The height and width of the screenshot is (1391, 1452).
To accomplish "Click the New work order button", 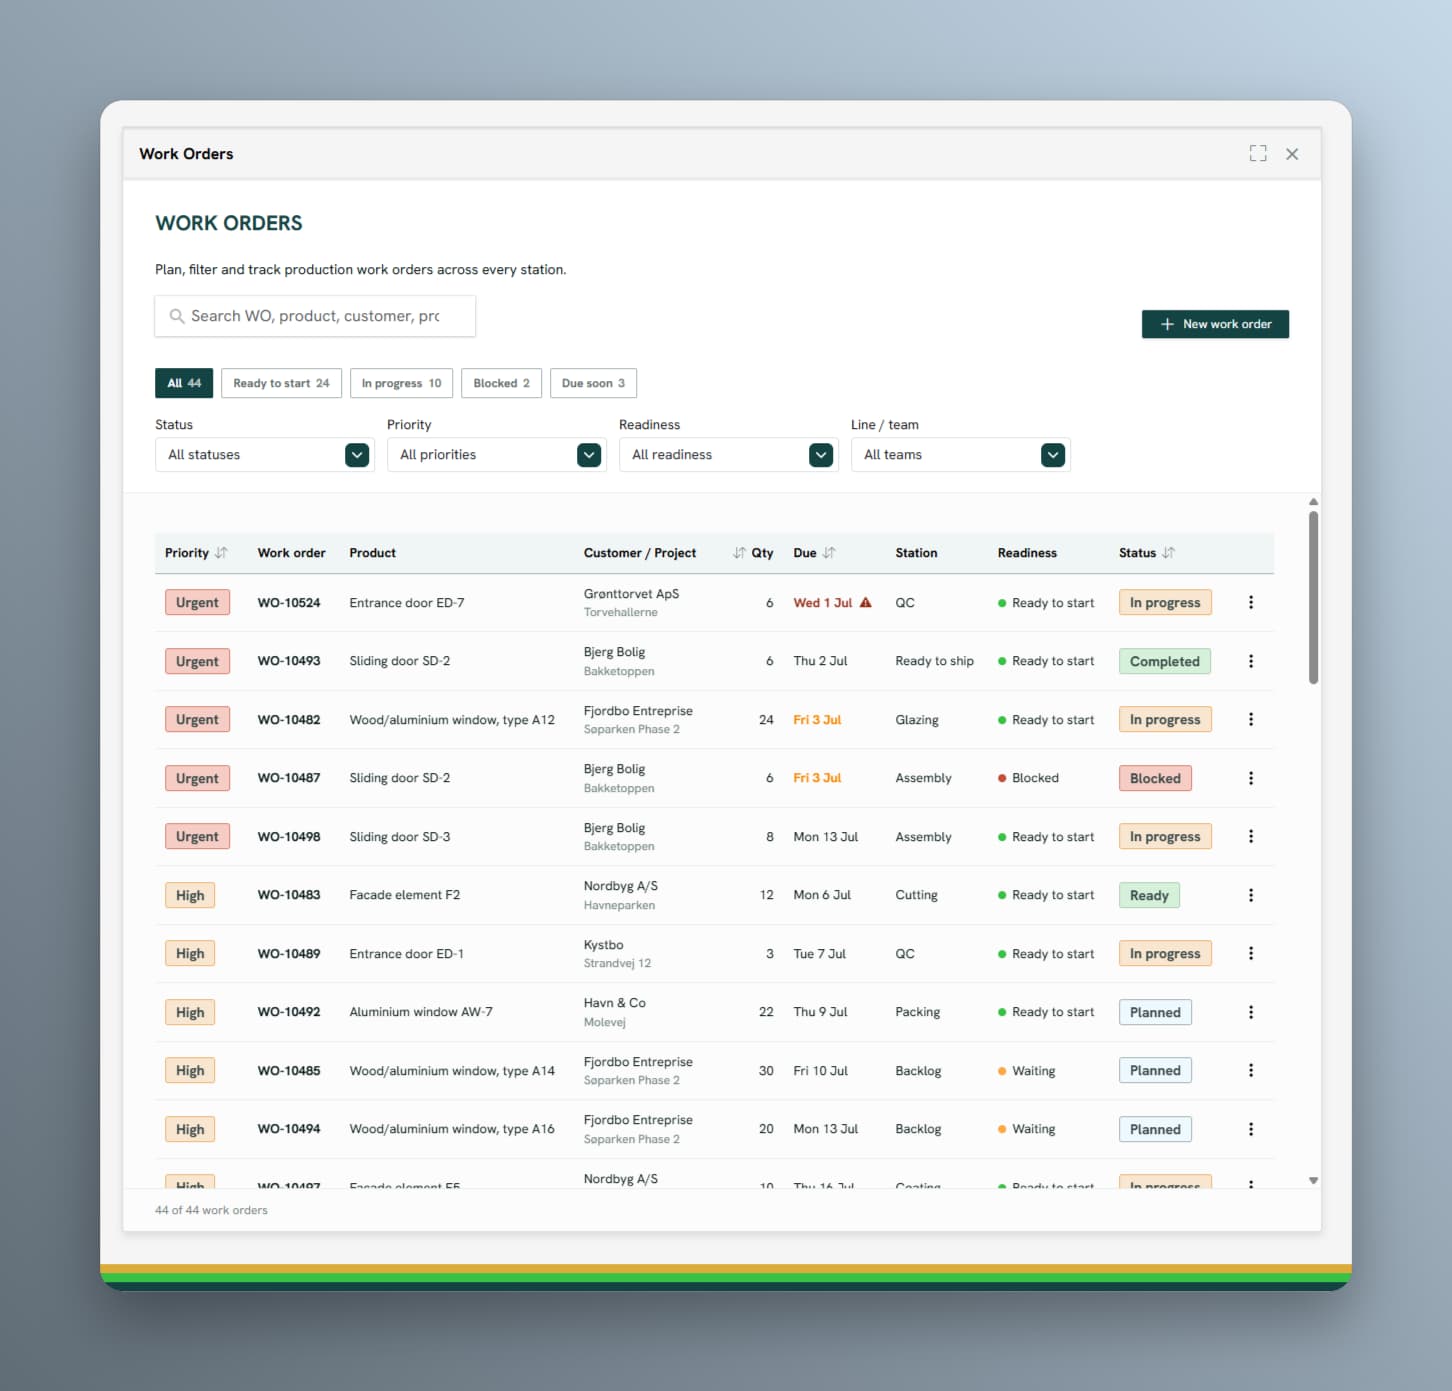I will click(x=1215, y=324).
